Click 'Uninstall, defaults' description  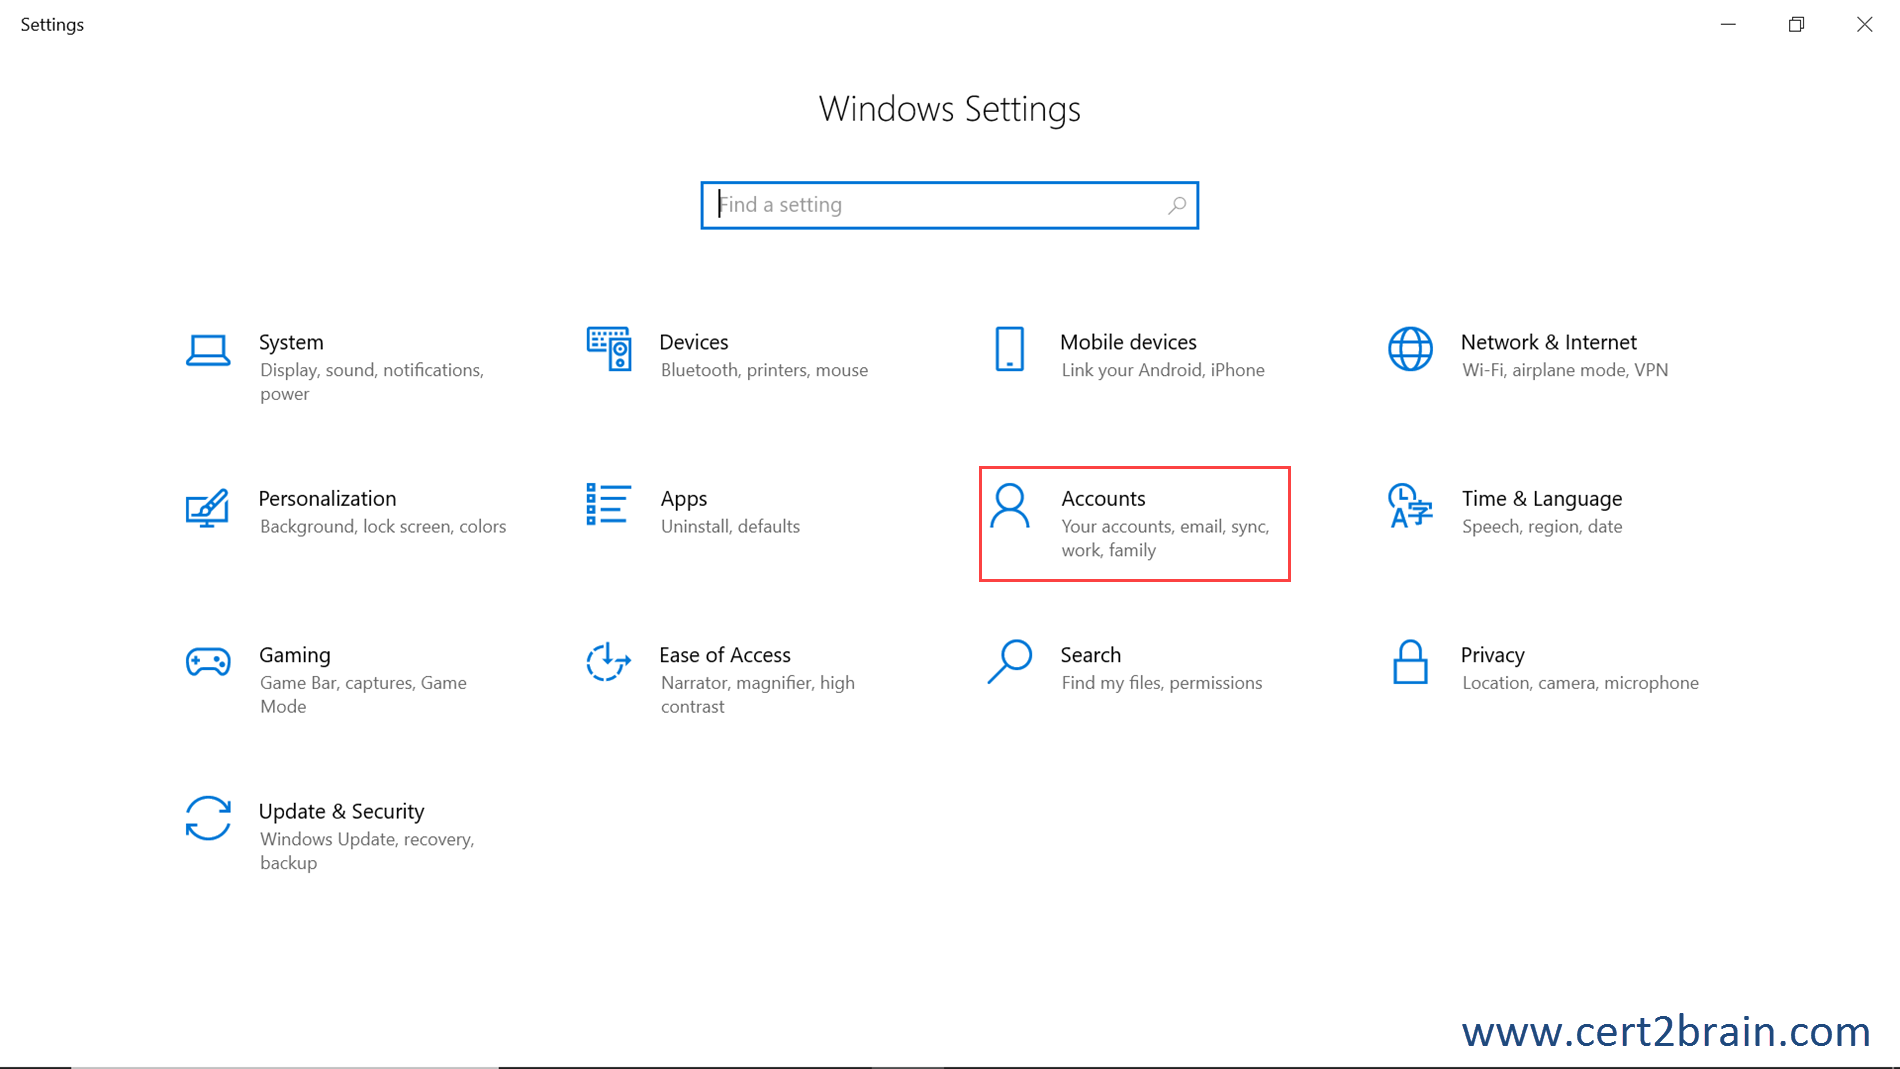coord(730,526)
